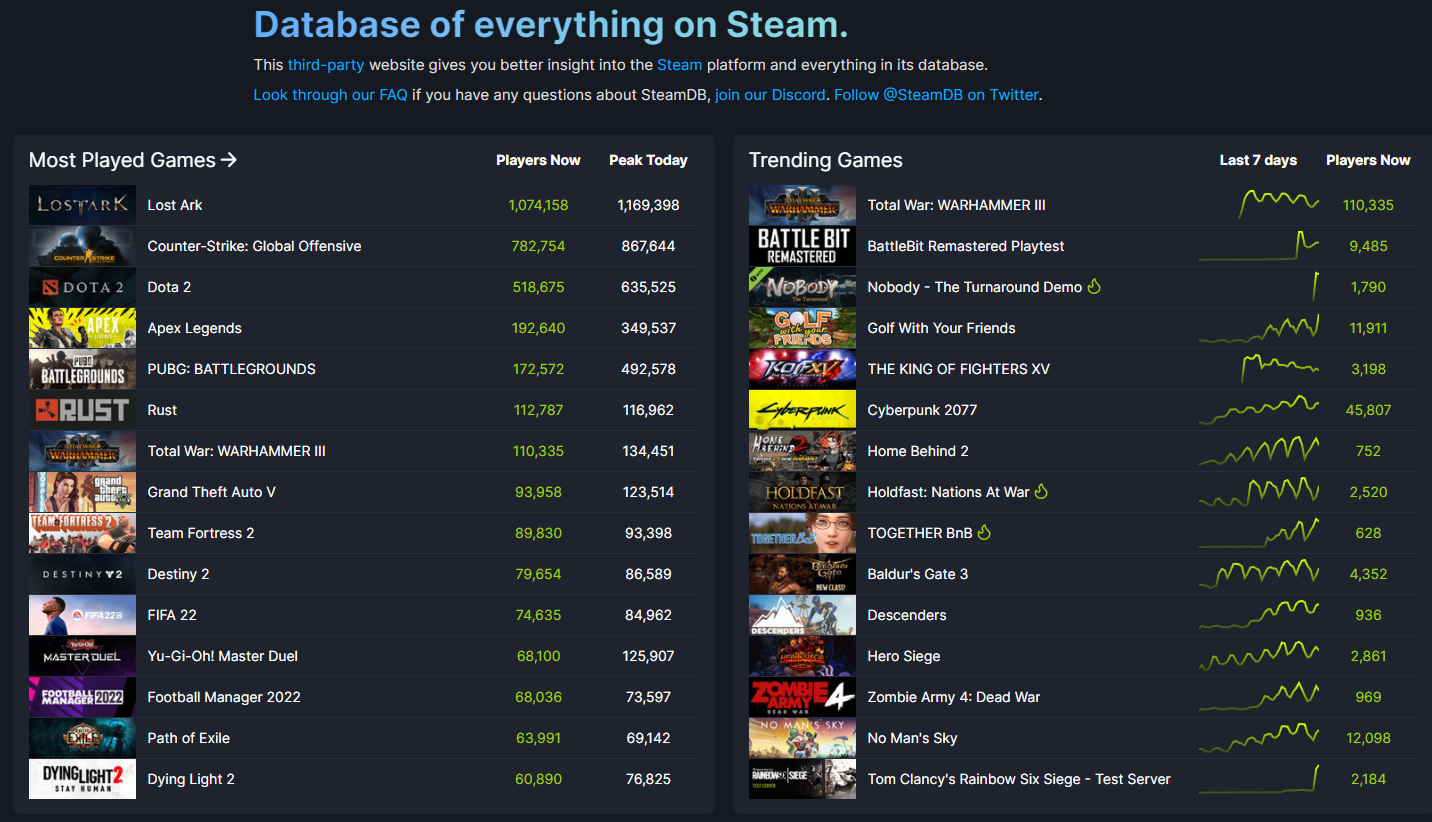Open the third-party link in description

tap(326, 65)
